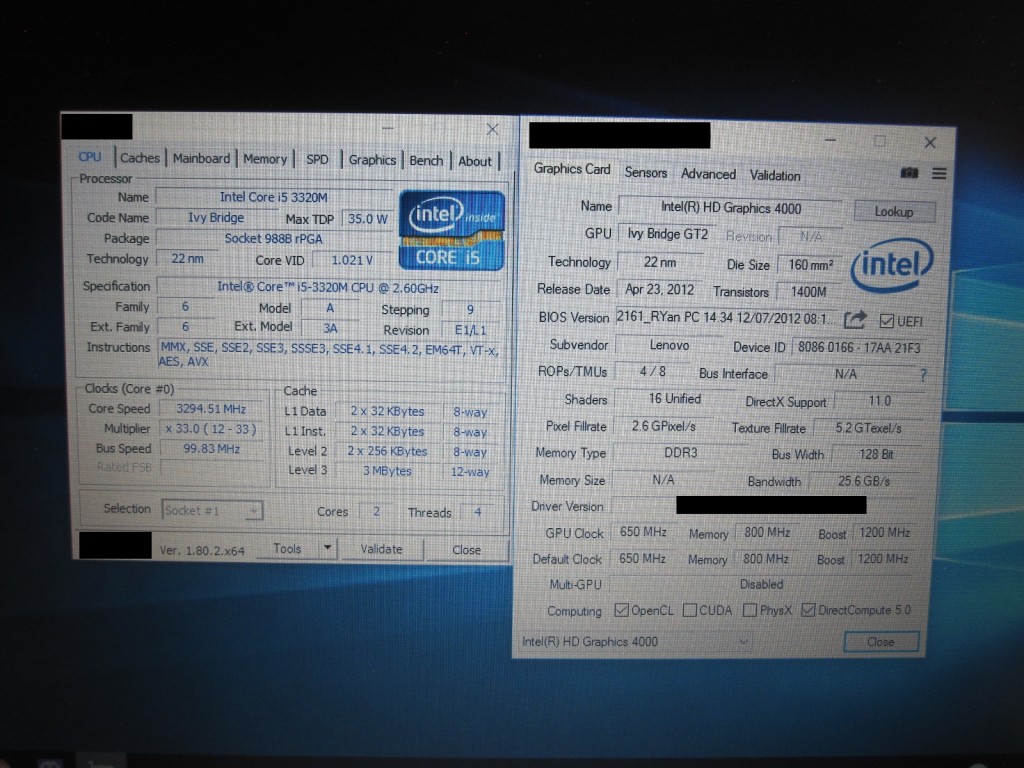Go to the Validation tab
Screen dimensions: 1024x768
coord(775,175)
